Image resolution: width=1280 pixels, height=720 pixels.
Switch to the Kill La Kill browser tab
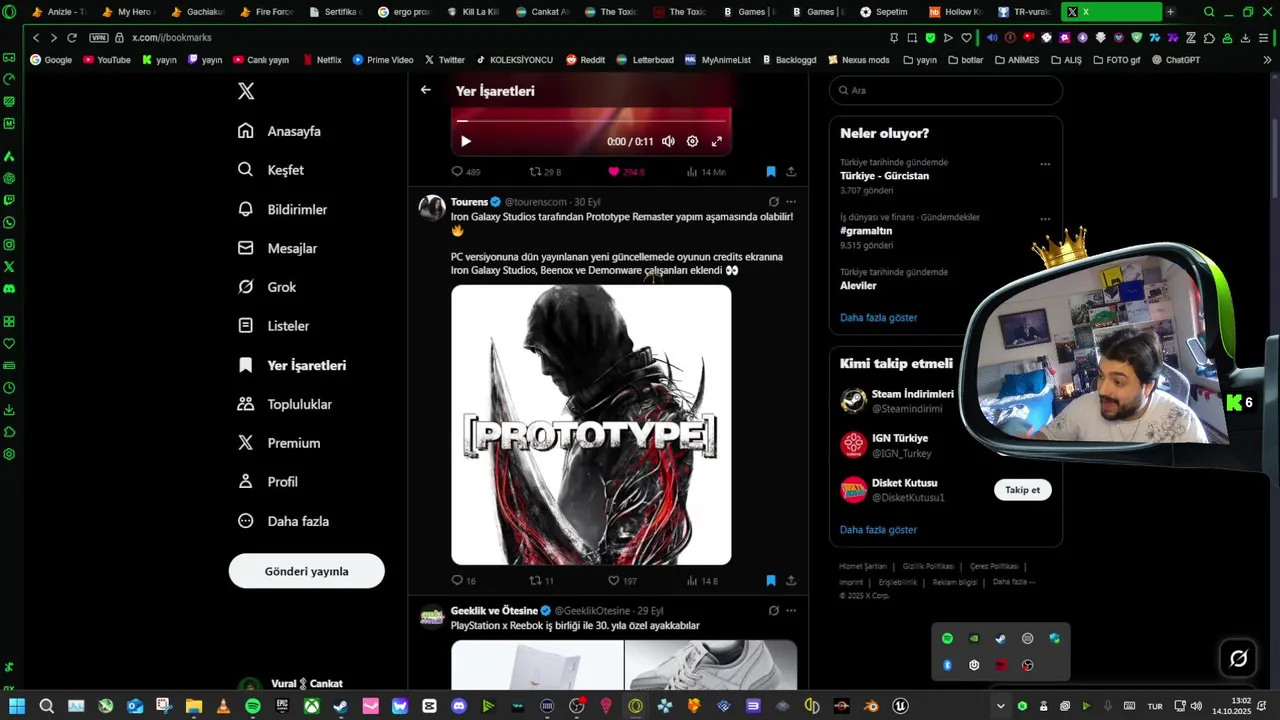474,12
